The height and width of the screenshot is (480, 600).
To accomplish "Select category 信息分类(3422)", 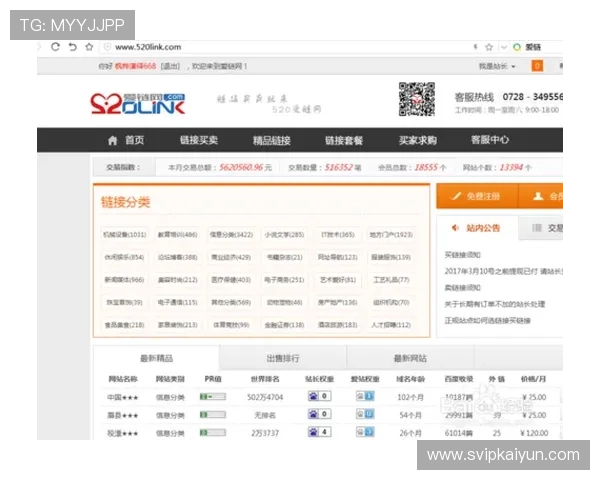I will tap(231, 235).
